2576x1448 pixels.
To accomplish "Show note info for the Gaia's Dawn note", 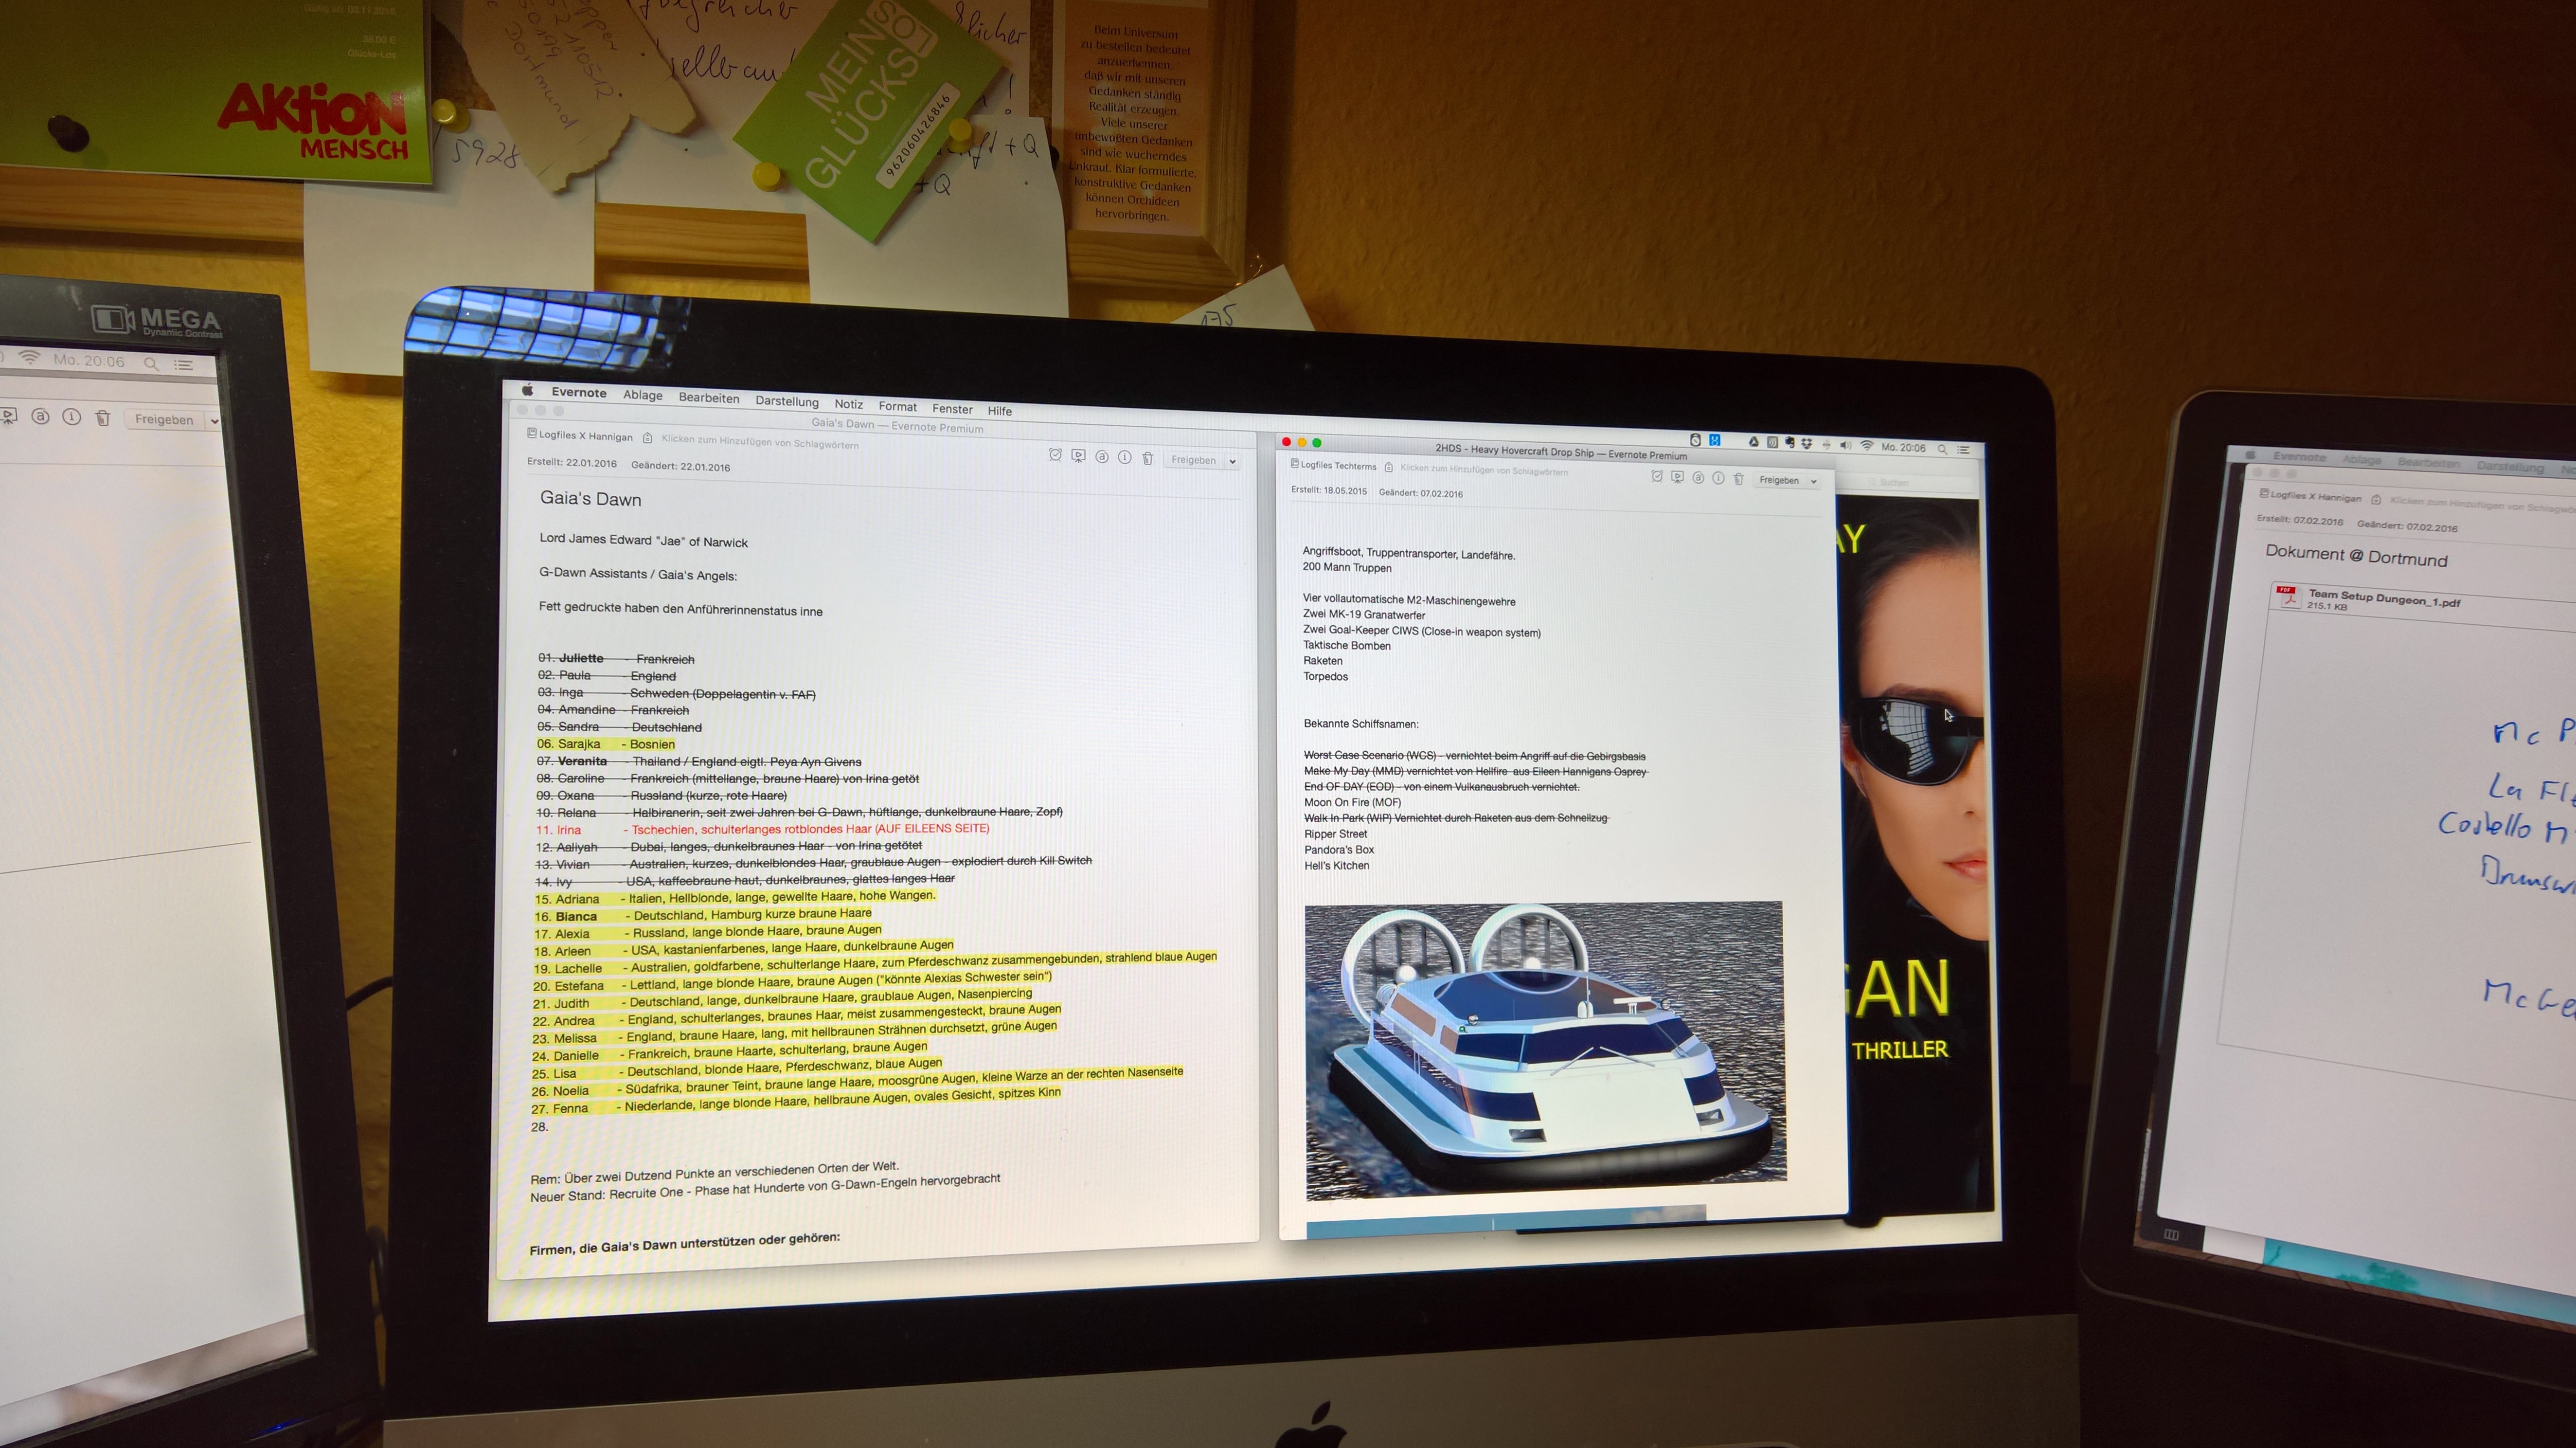I will pyautogui.click(x=1125, y=457).
